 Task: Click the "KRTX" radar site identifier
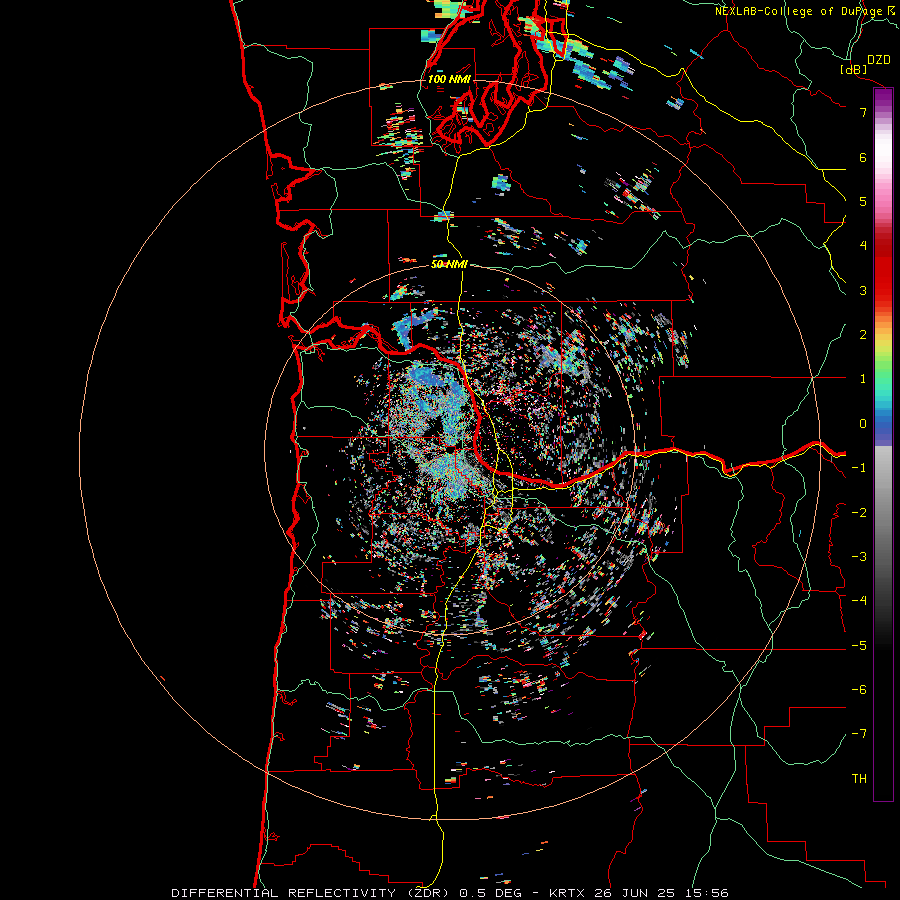[x=567, y=893]
